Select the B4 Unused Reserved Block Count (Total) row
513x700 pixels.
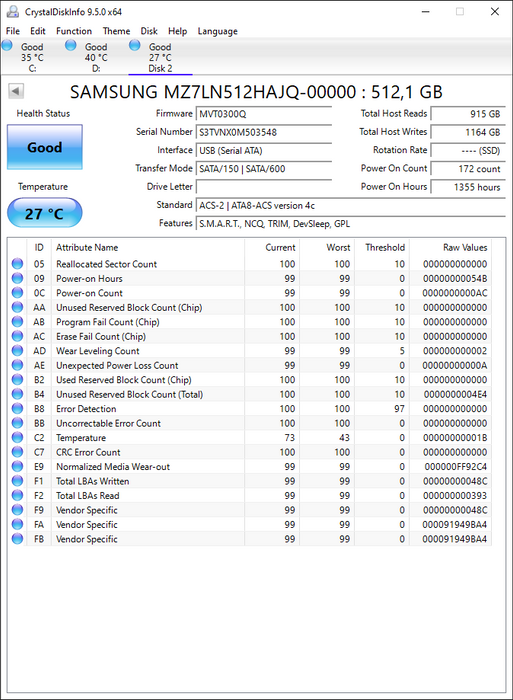(250, 394)
